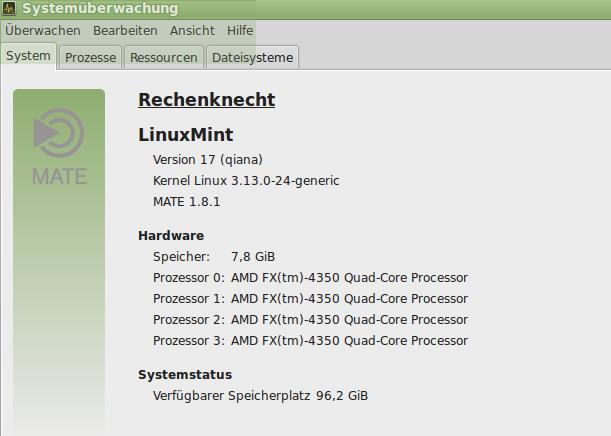This screenshot has width=611, height=436.
Task: Click the System Monitor title bar icon
Action: click(9, 8)
